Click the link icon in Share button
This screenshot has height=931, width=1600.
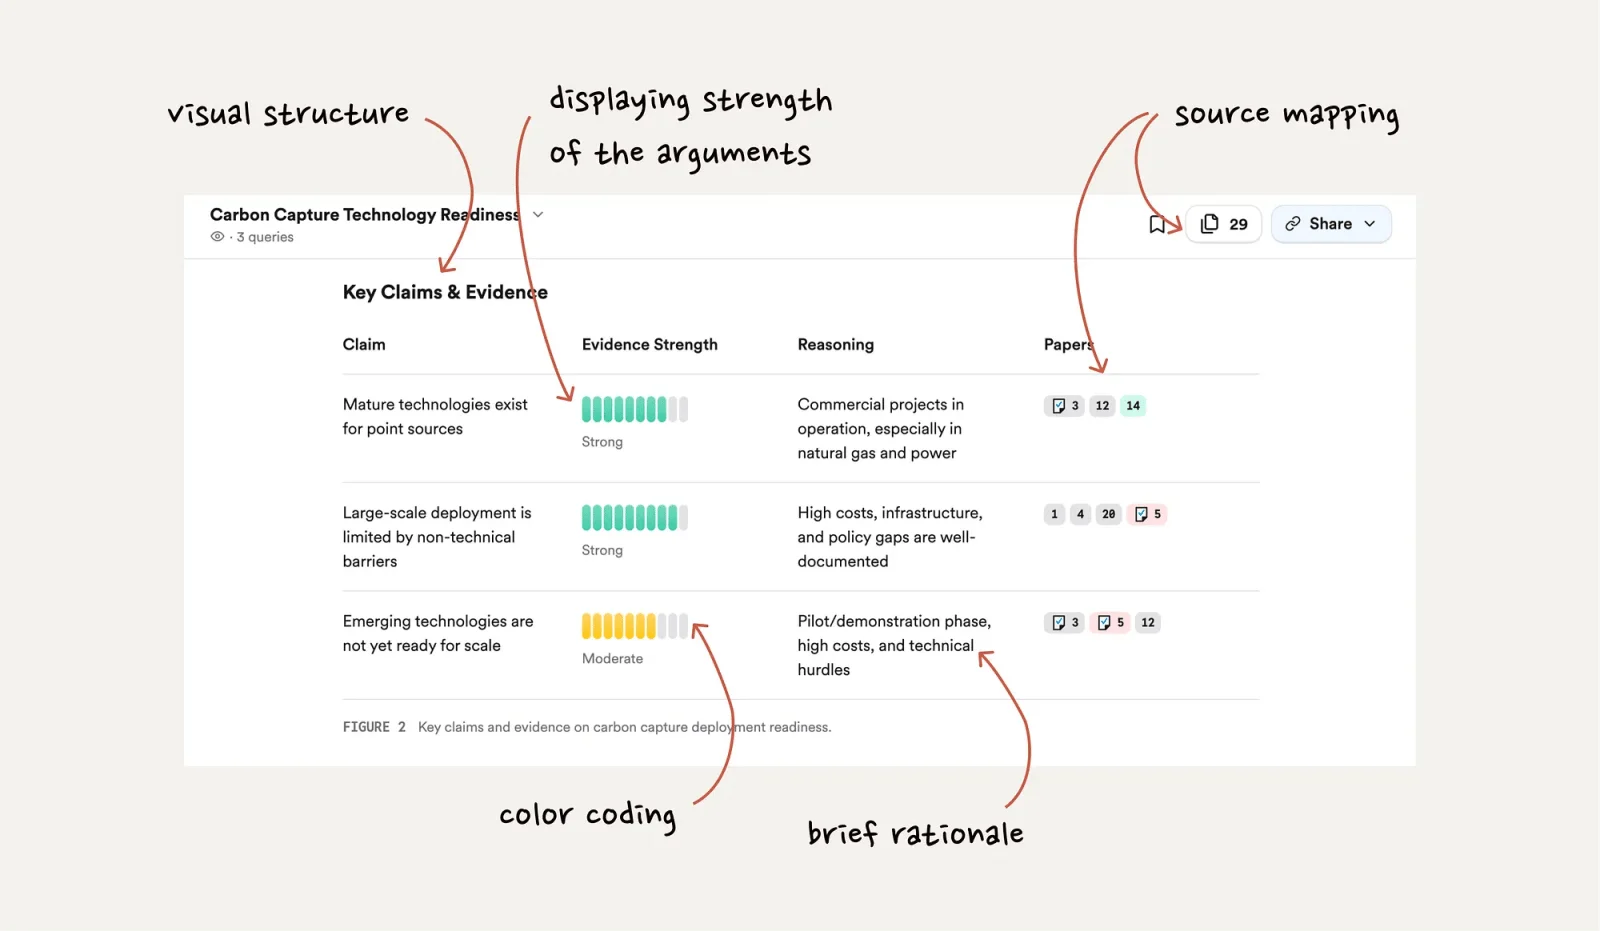(x=1293, y=224)
